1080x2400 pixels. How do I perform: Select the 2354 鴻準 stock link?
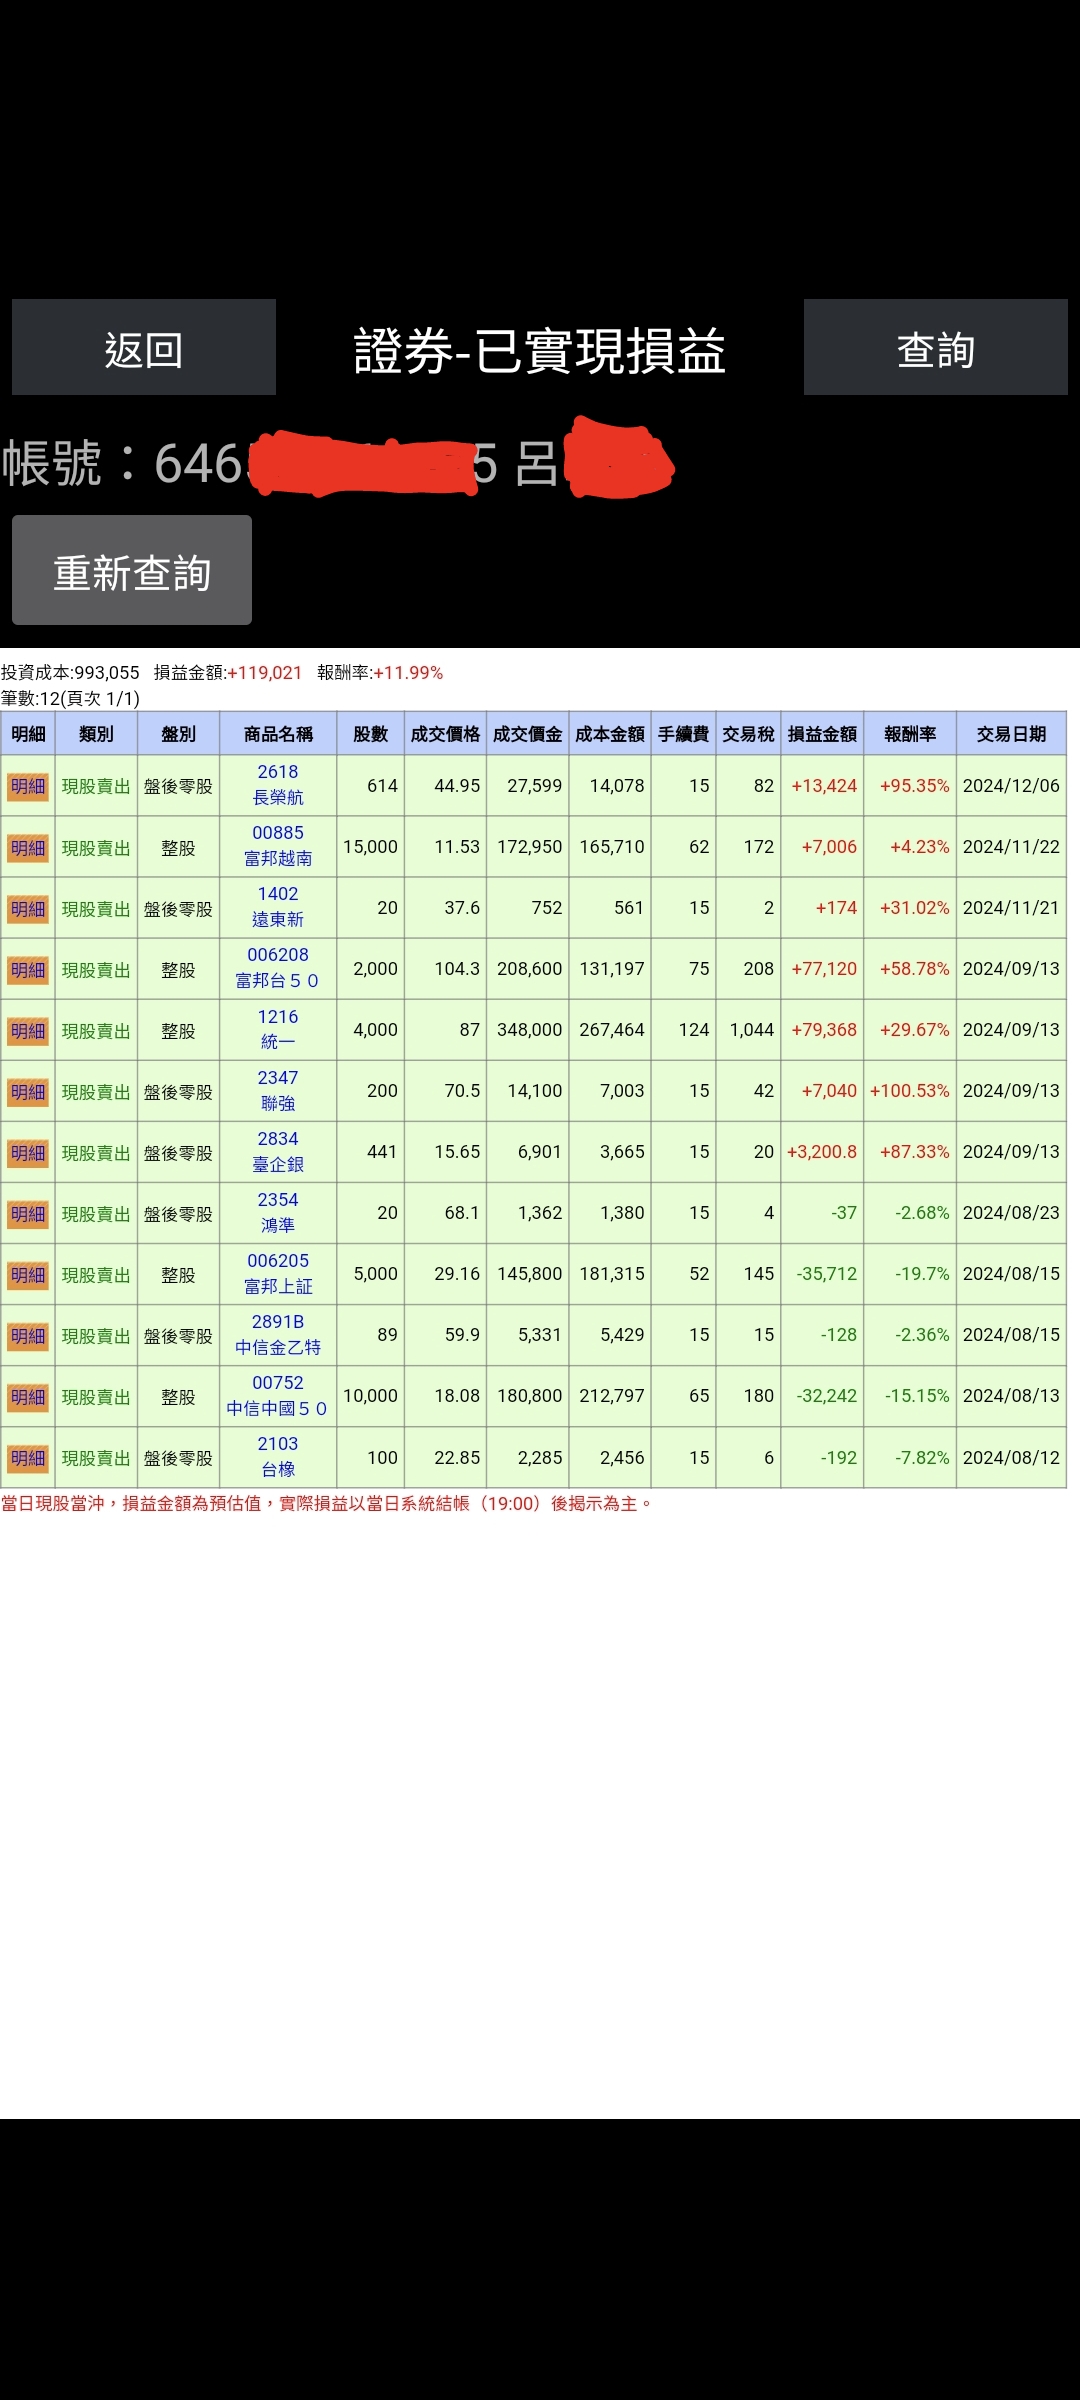click(x=278, y=1212)
